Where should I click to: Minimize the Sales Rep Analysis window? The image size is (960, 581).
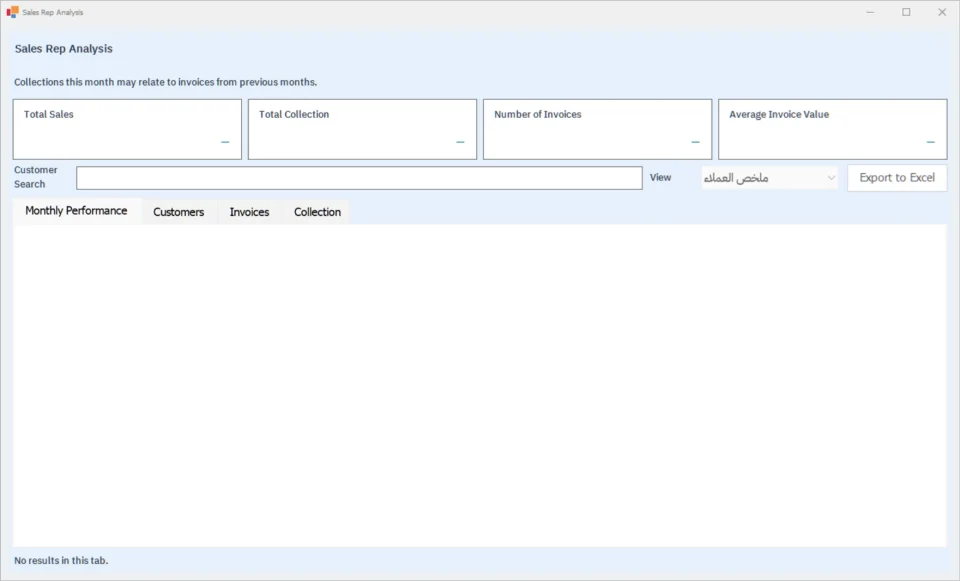pos(870,12)
